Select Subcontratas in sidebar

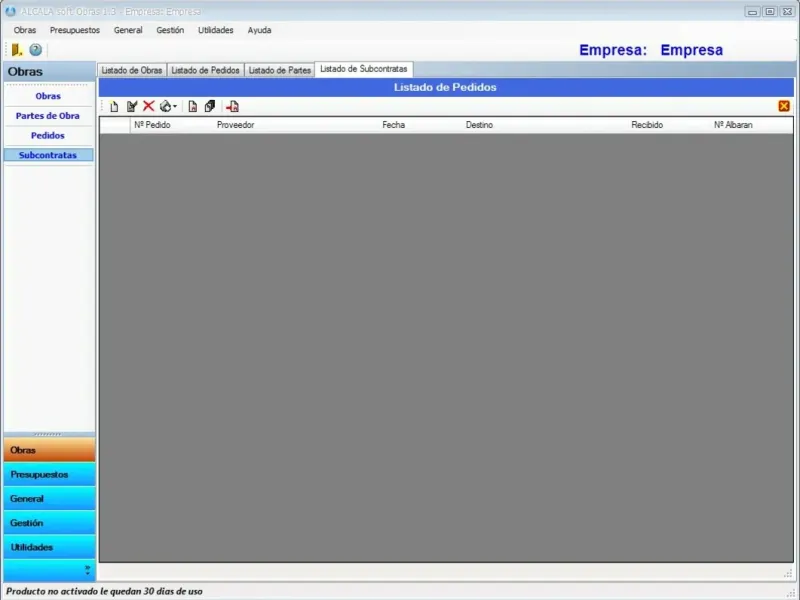(48, 155)
